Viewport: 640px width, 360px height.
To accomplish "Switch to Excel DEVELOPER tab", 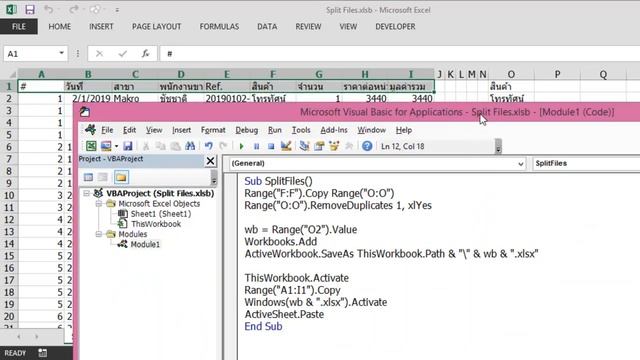I will click(395, 27).
